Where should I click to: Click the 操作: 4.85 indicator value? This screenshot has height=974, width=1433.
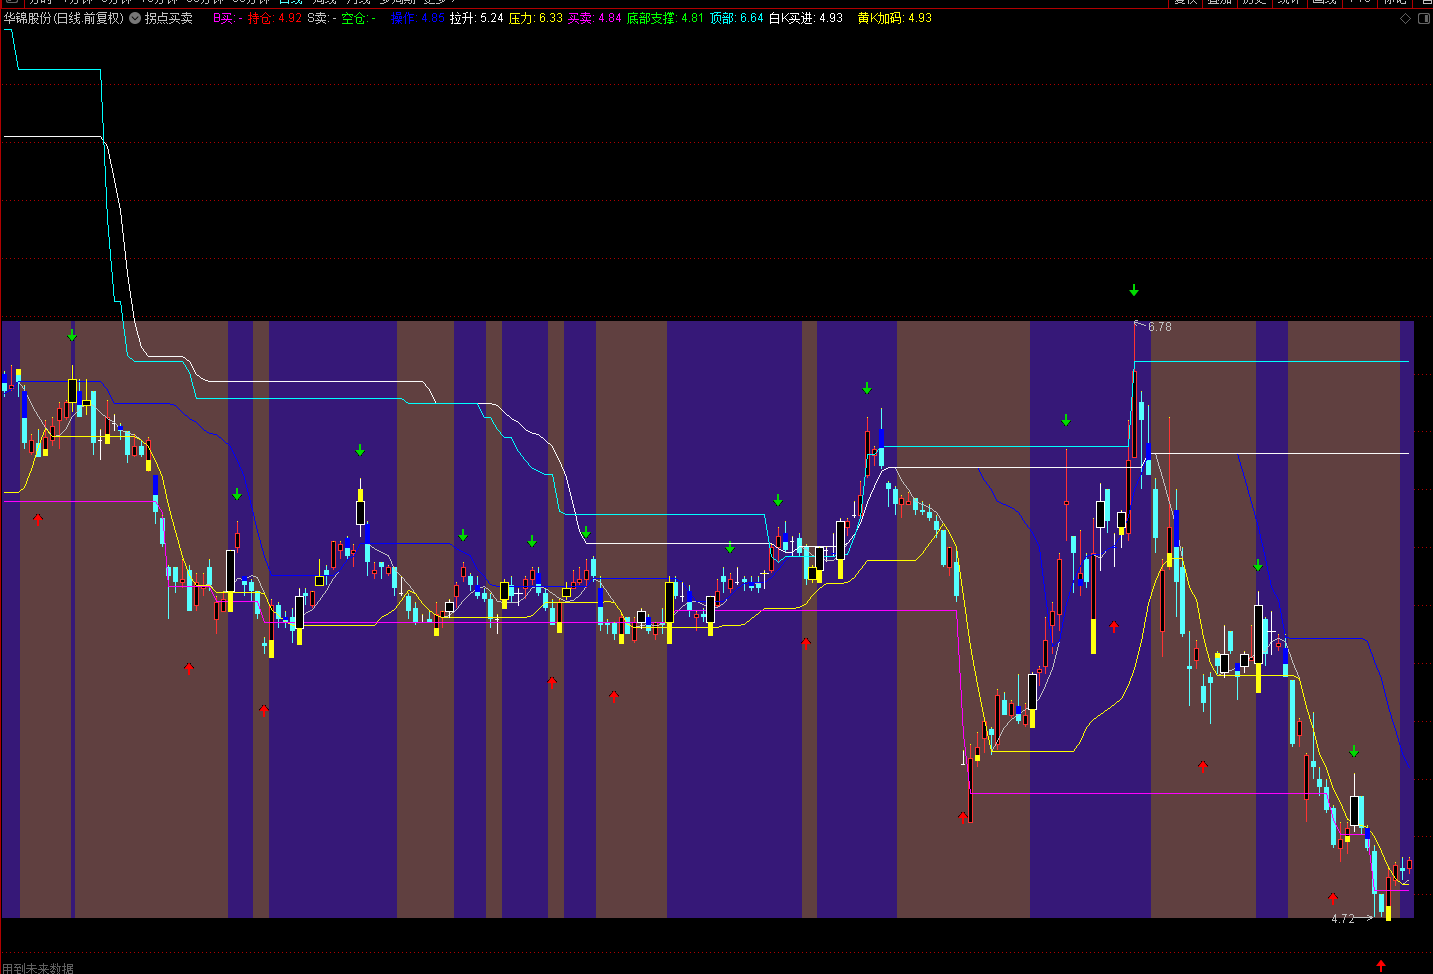418,18
